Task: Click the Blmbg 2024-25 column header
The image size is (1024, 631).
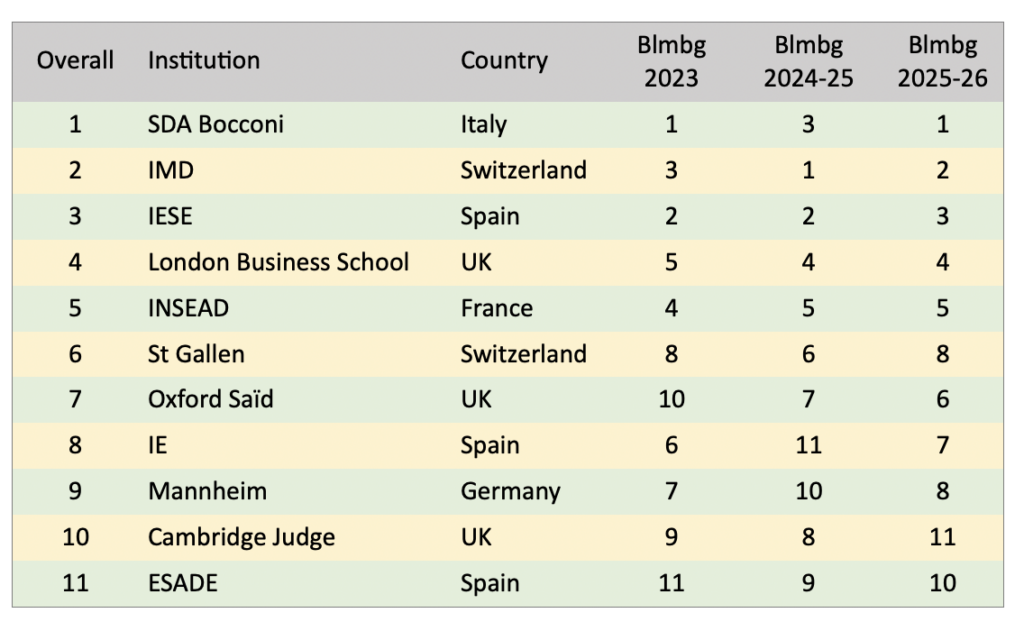Action: point(808,61)
